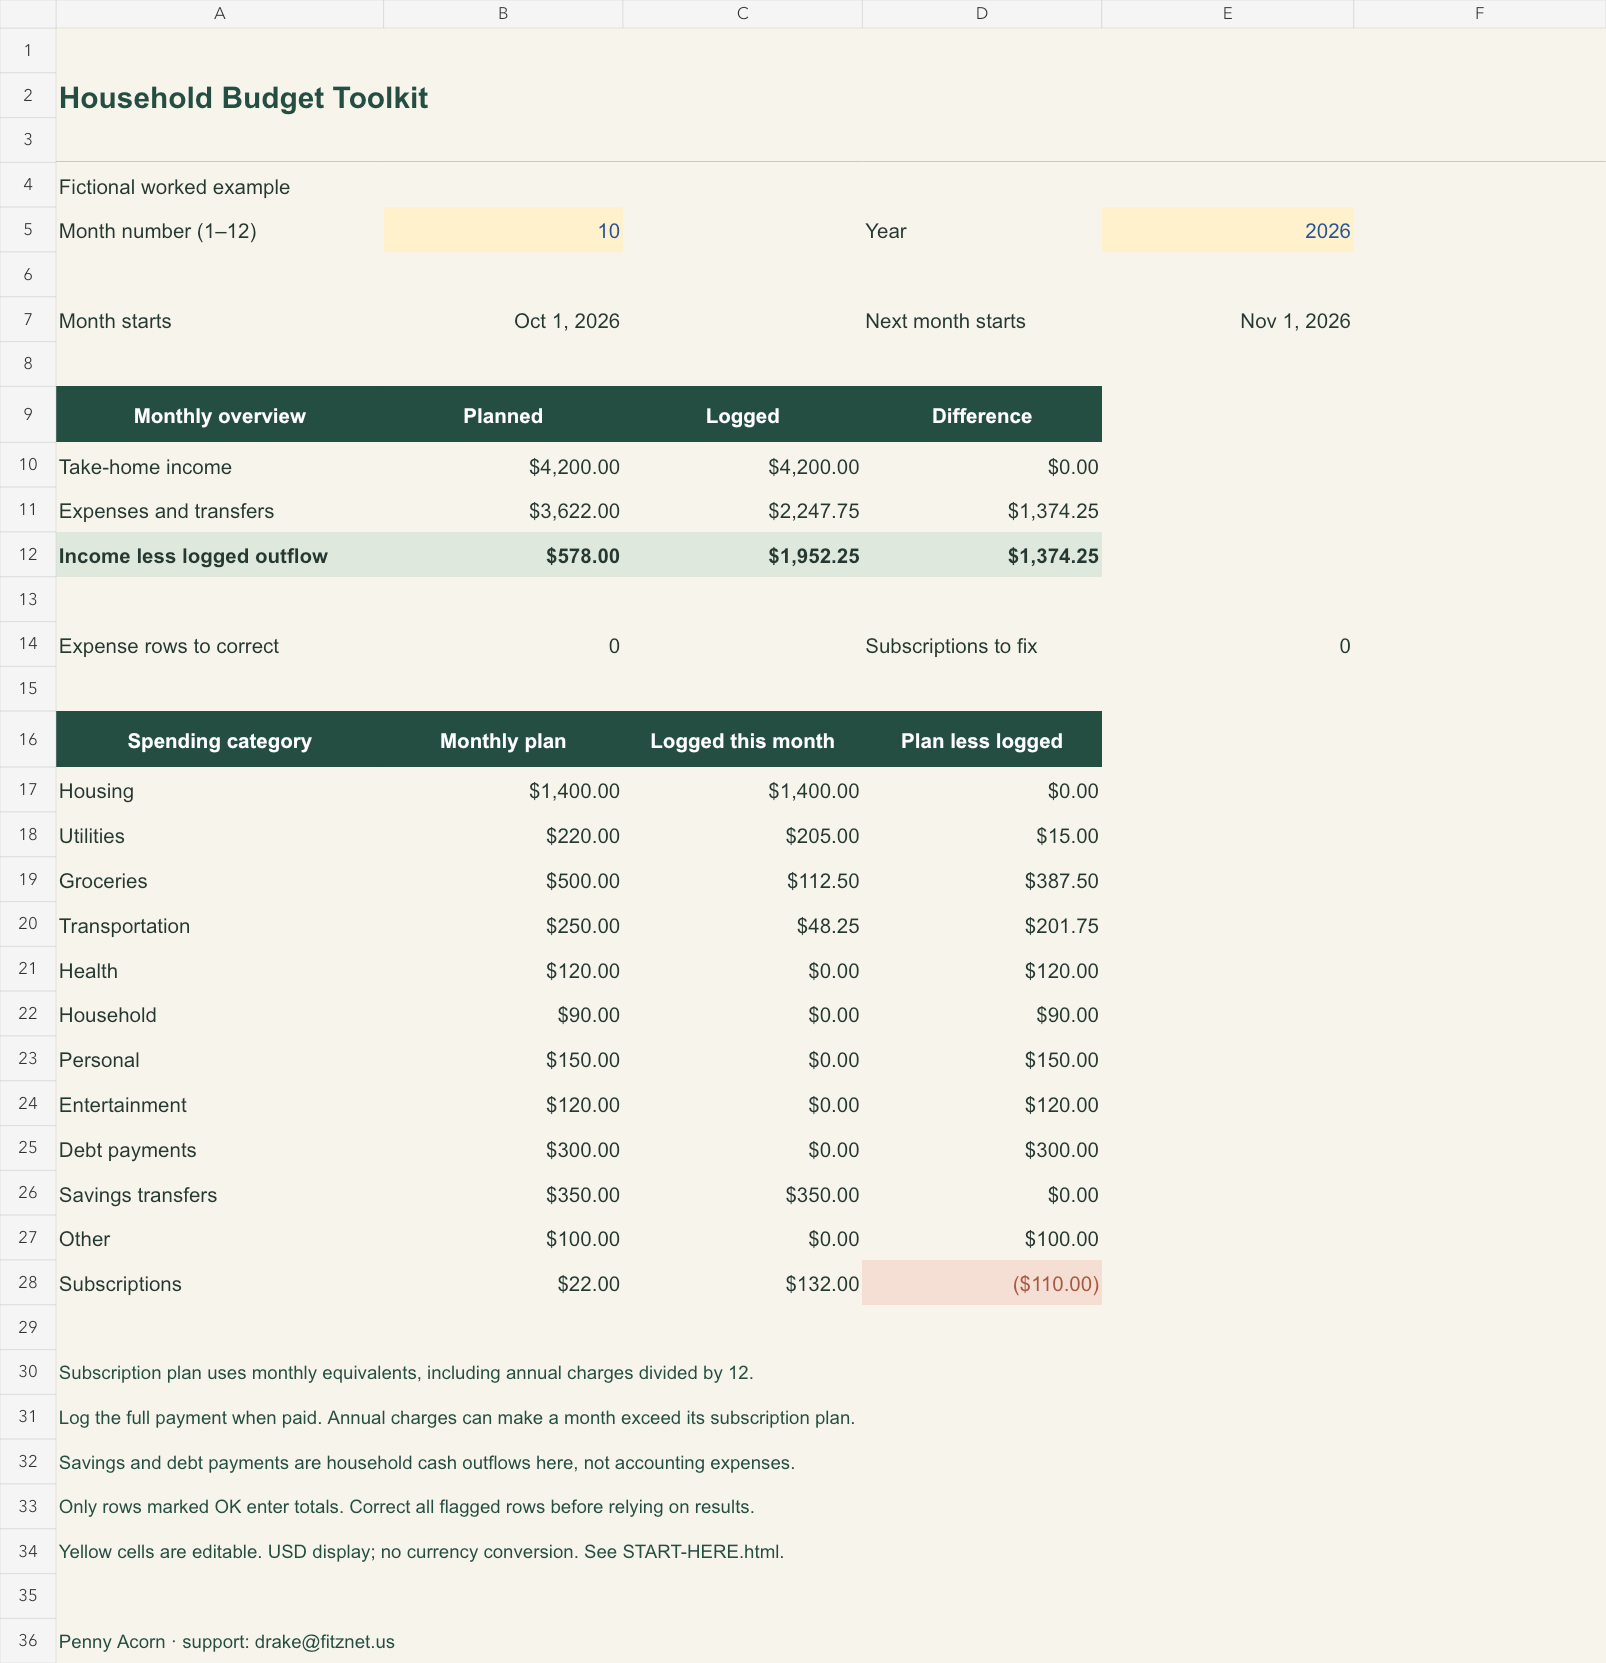Click the Planned column header cell
The width and height of the screenshot is (1606, 1663).
coord(503,415)
